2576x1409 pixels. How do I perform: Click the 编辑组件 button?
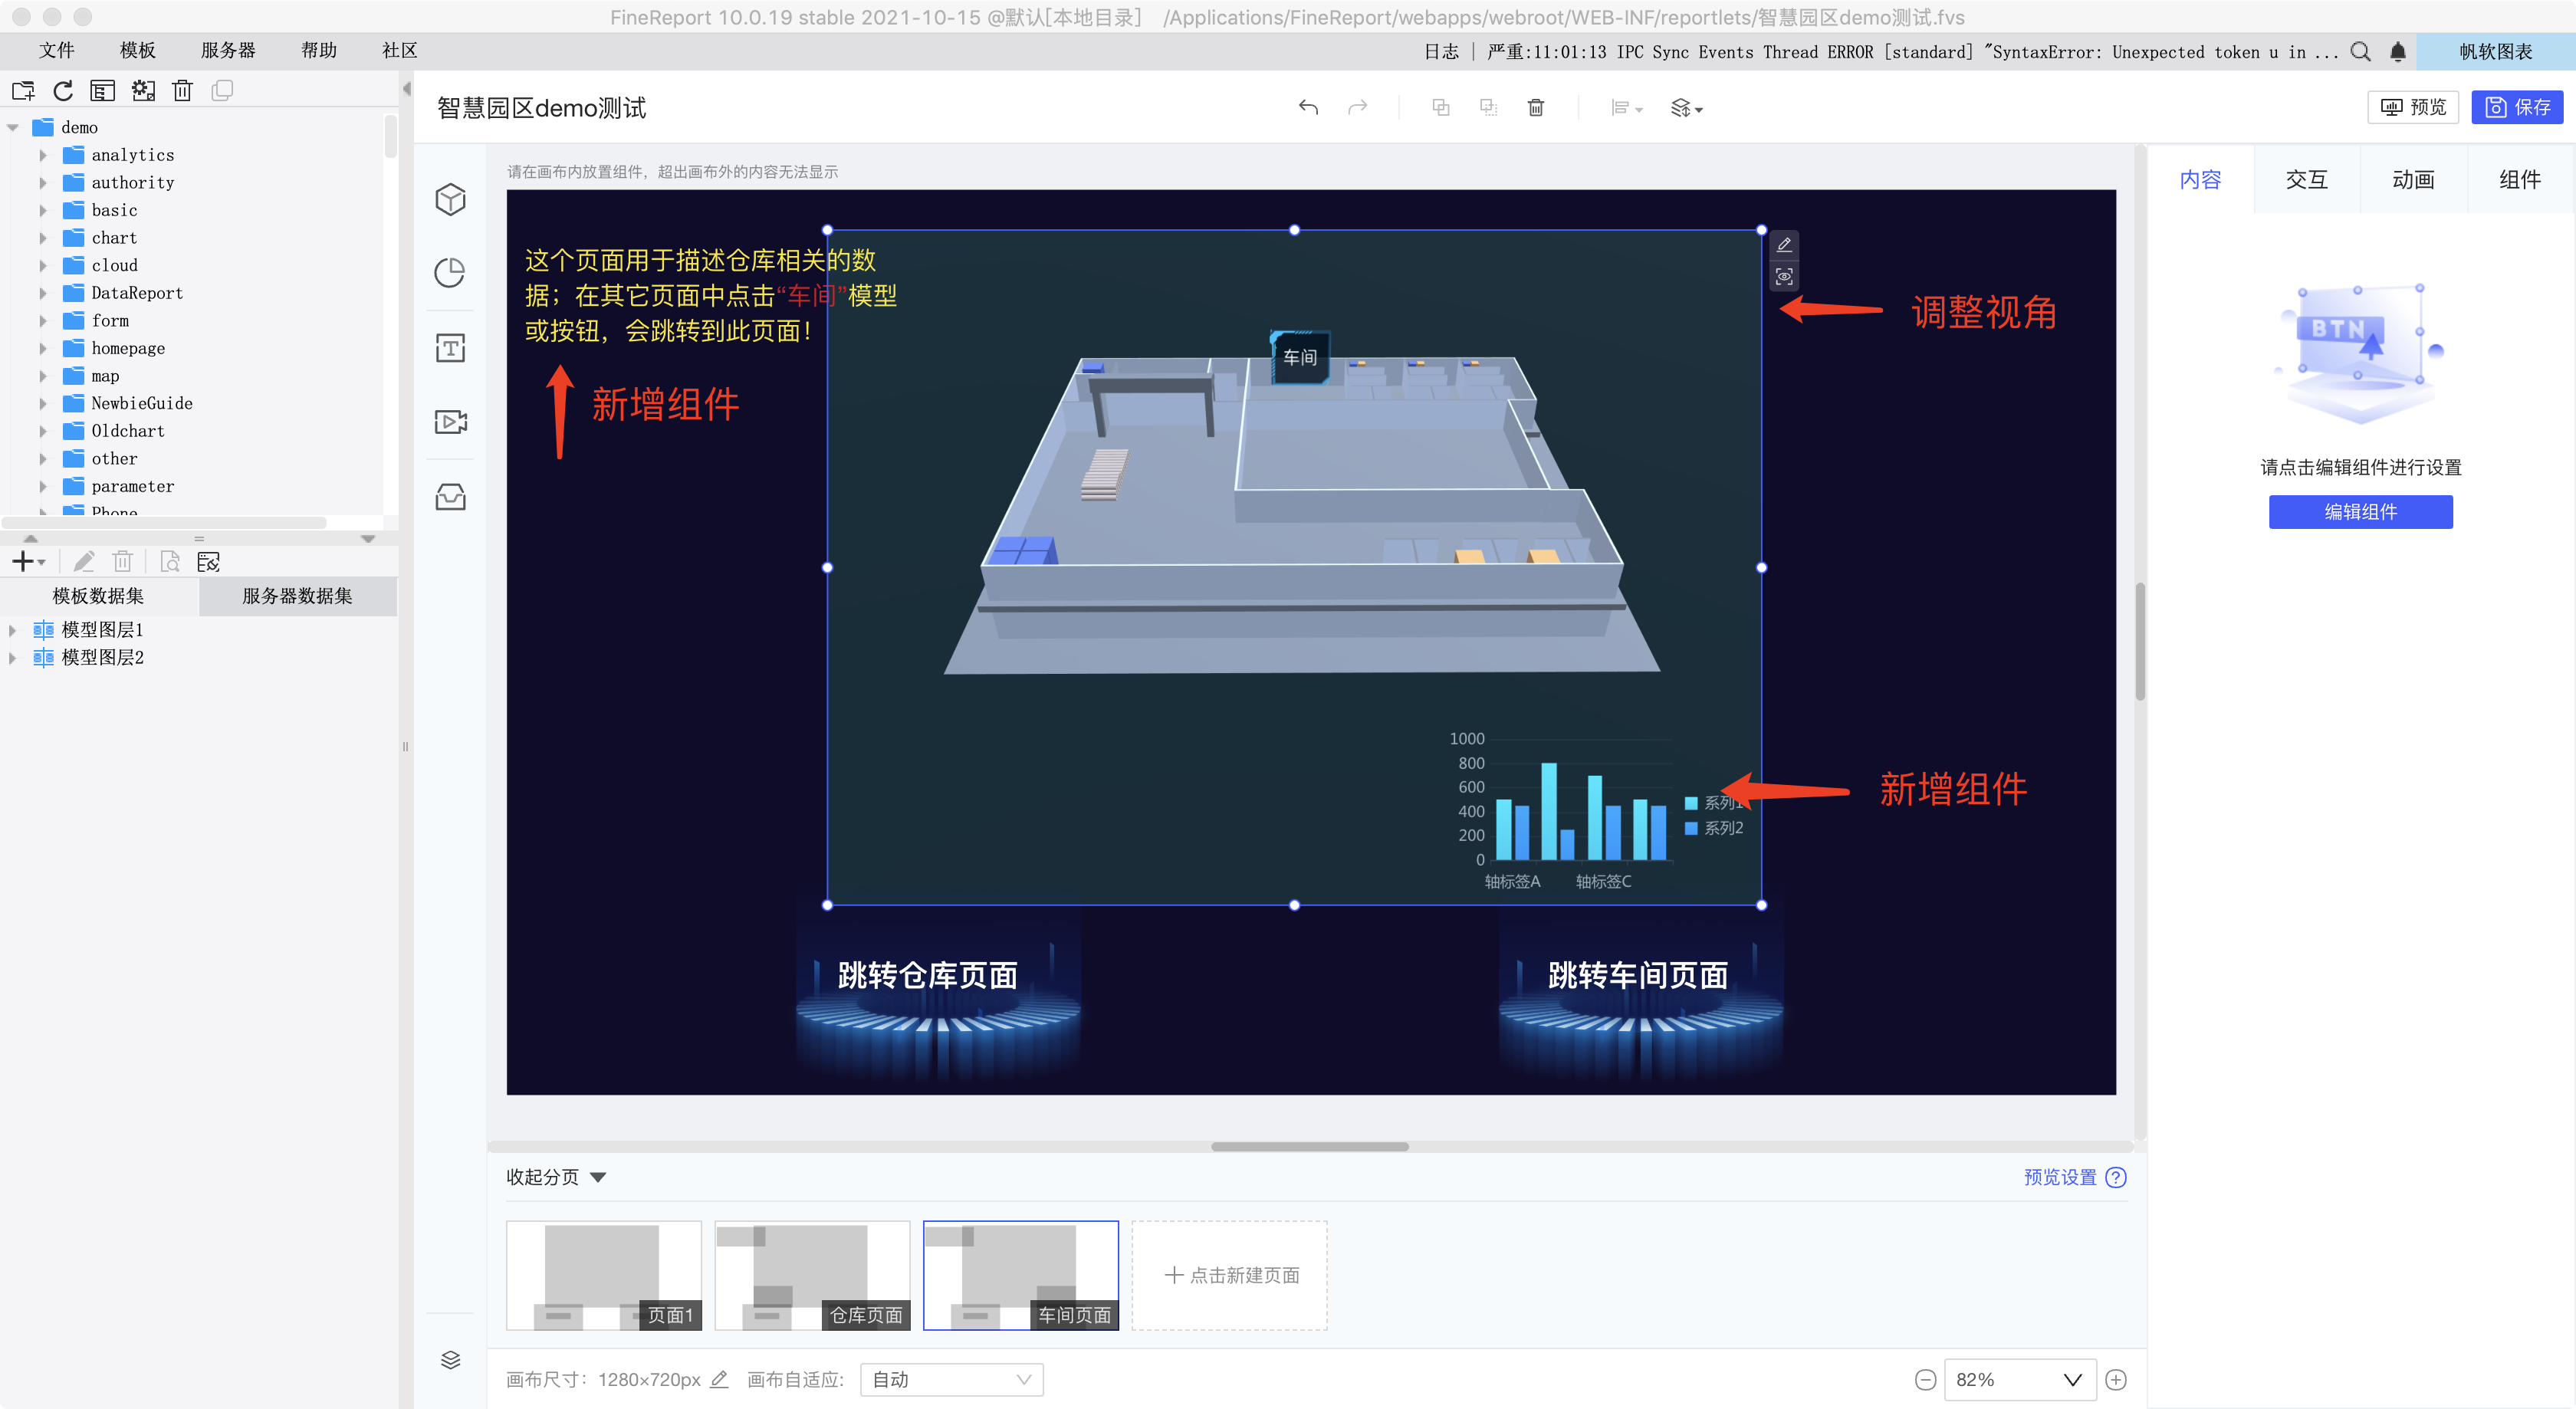[2360, 512]
